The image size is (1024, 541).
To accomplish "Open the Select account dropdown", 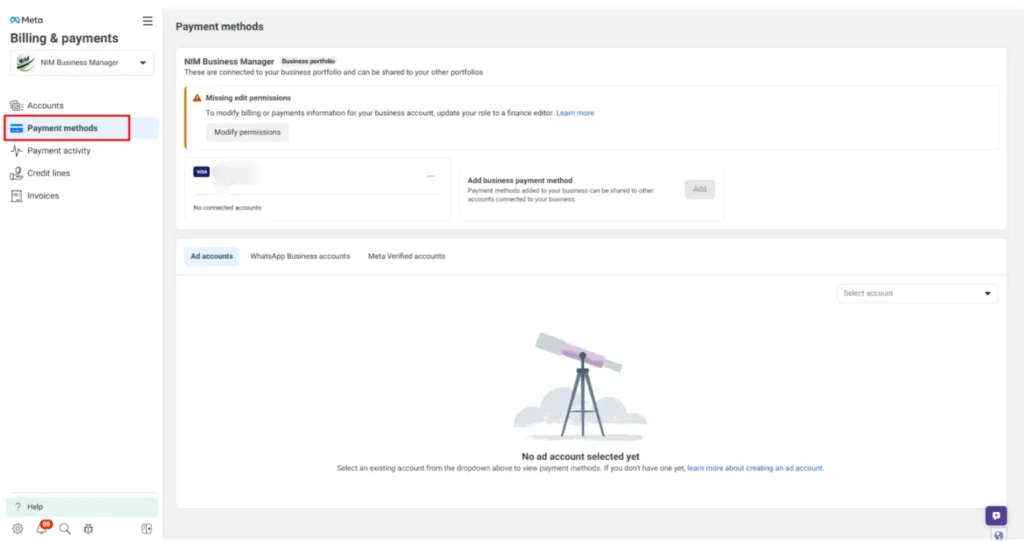I will pyautogui.click(x=917, y=293).
